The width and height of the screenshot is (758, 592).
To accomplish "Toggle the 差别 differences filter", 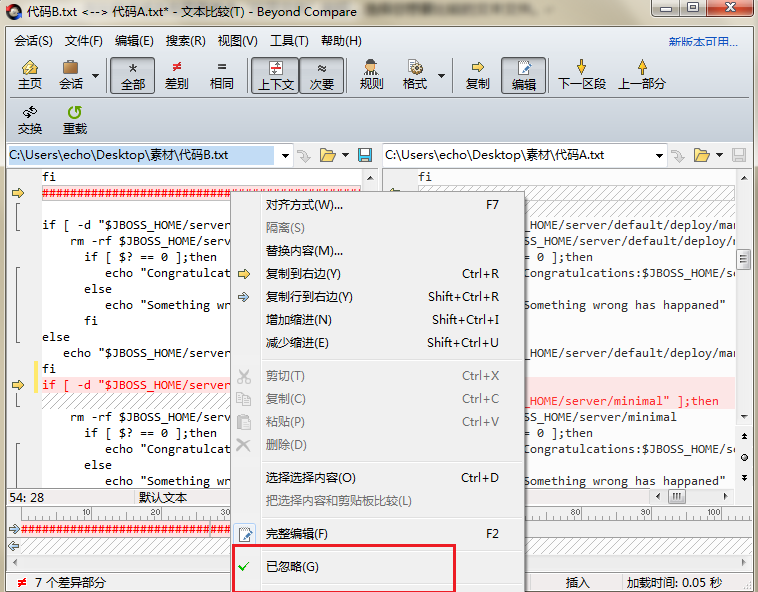I will [176, 75].
